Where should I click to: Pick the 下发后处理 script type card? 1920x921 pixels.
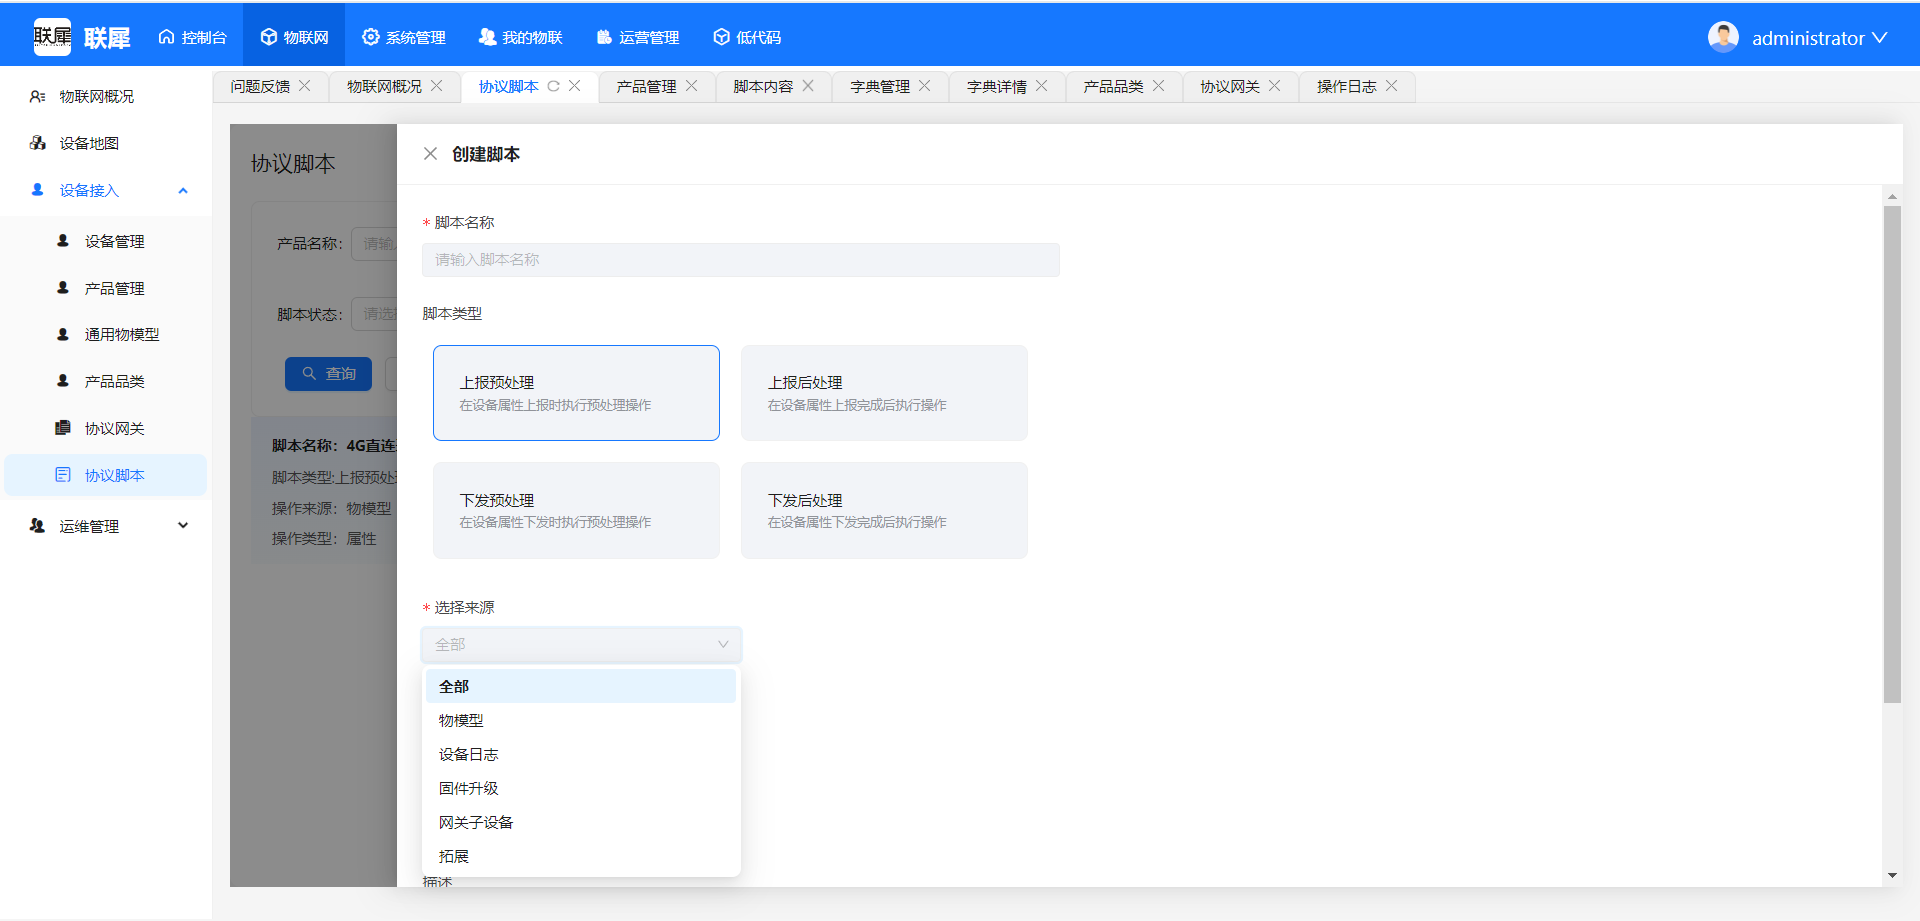click(x=884, y=510)
